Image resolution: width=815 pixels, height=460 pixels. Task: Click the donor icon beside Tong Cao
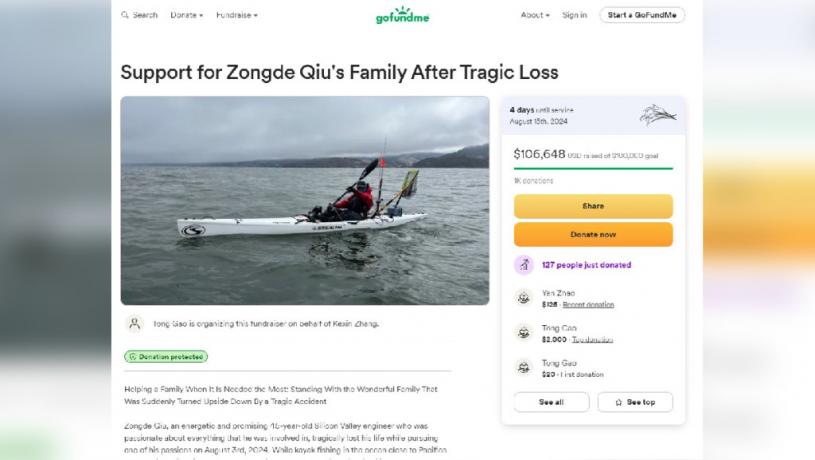pos(523,333)
